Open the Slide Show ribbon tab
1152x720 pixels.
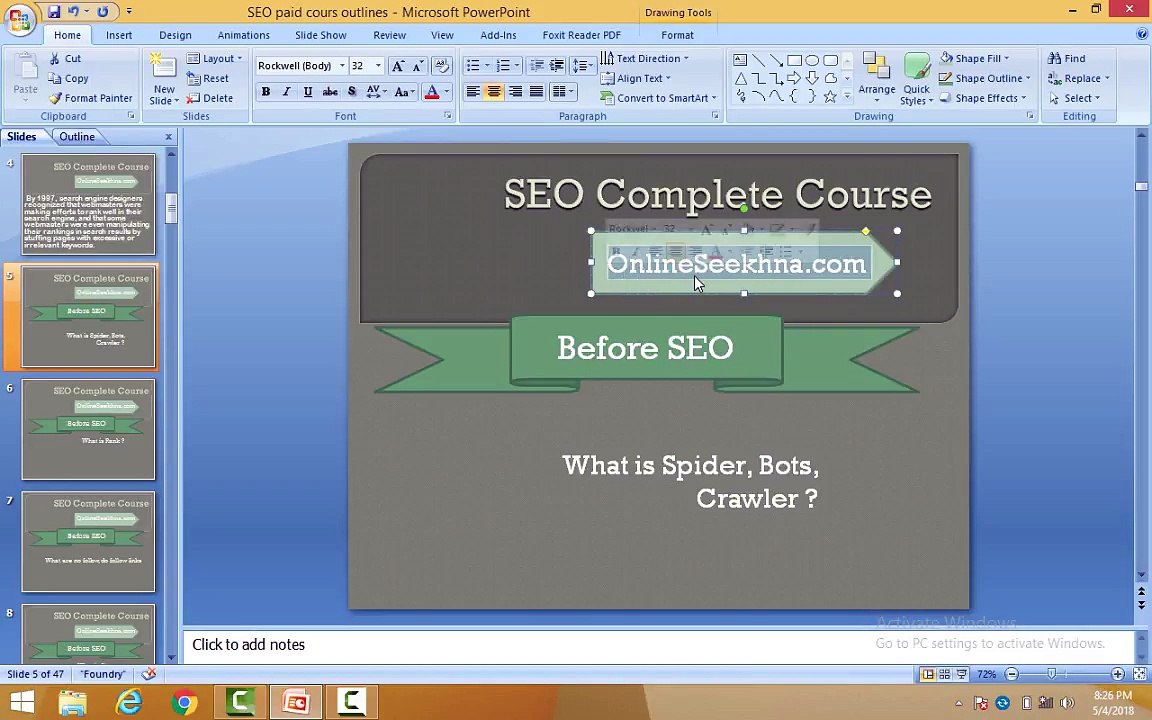pos(320,35)
